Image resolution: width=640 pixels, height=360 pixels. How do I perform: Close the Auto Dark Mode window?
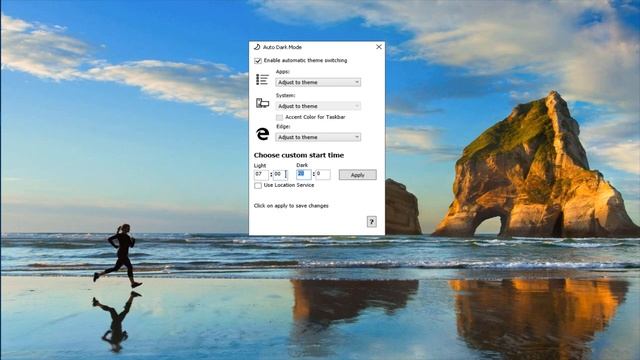click(379, 47)
